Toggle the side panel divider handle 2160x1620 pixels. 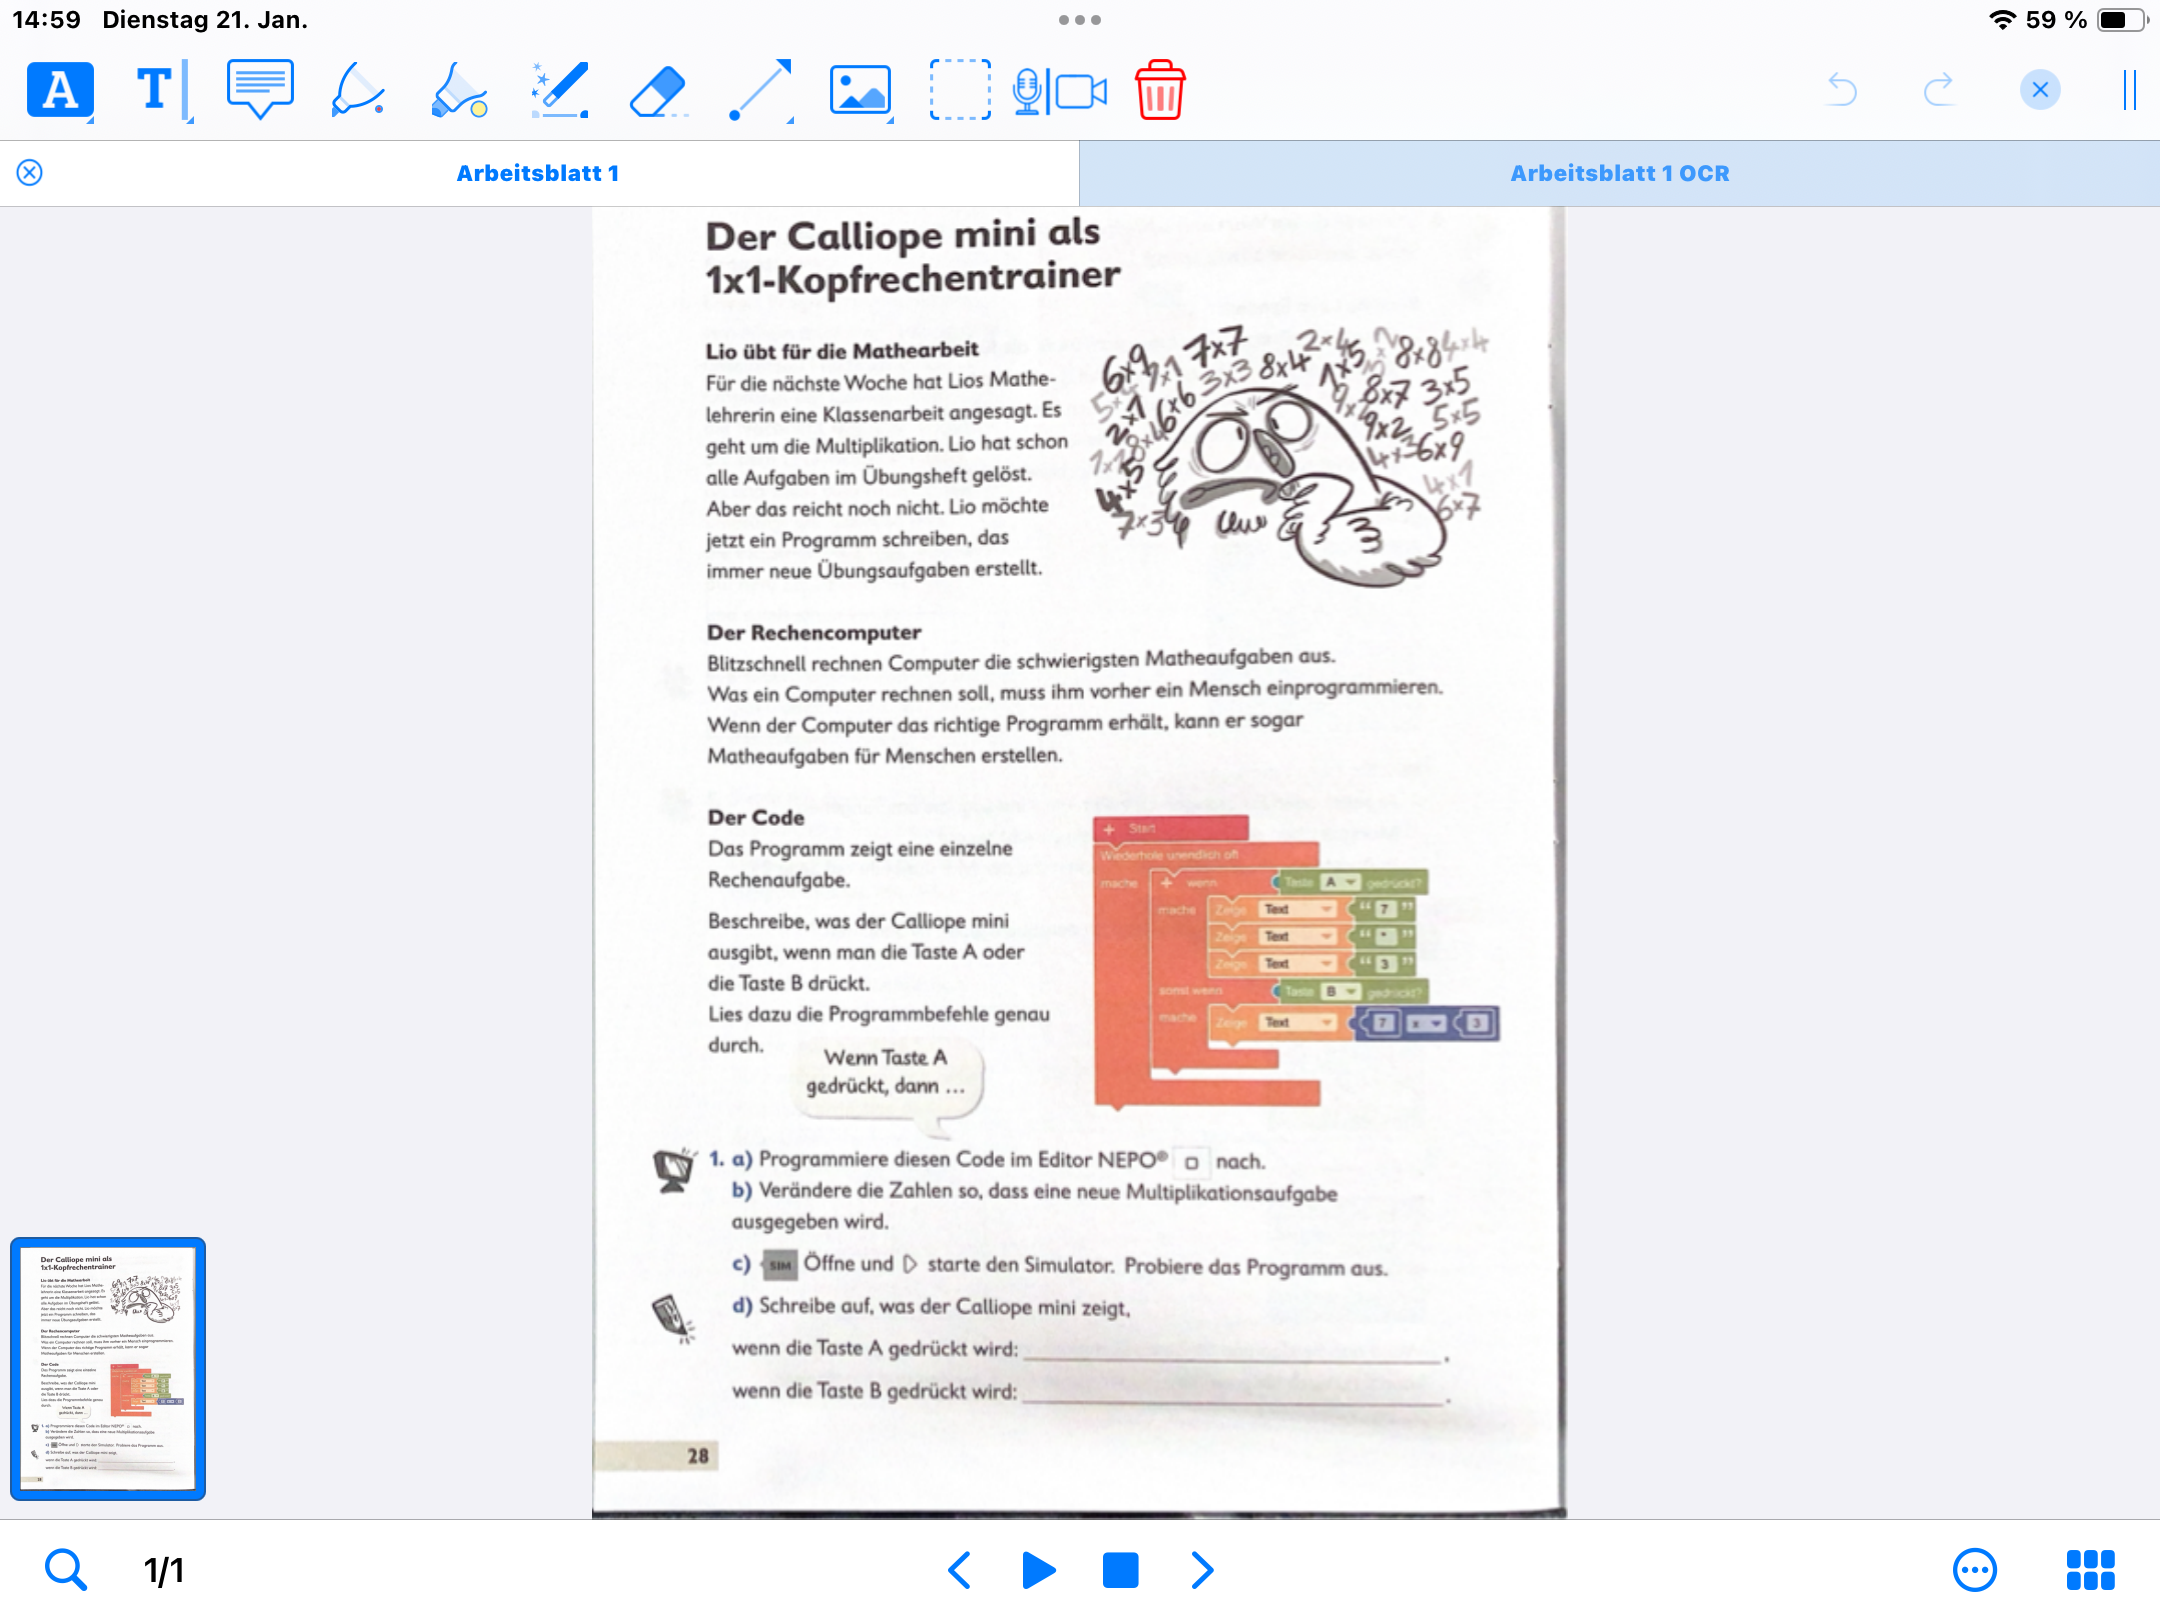[x=2130, y=90]
